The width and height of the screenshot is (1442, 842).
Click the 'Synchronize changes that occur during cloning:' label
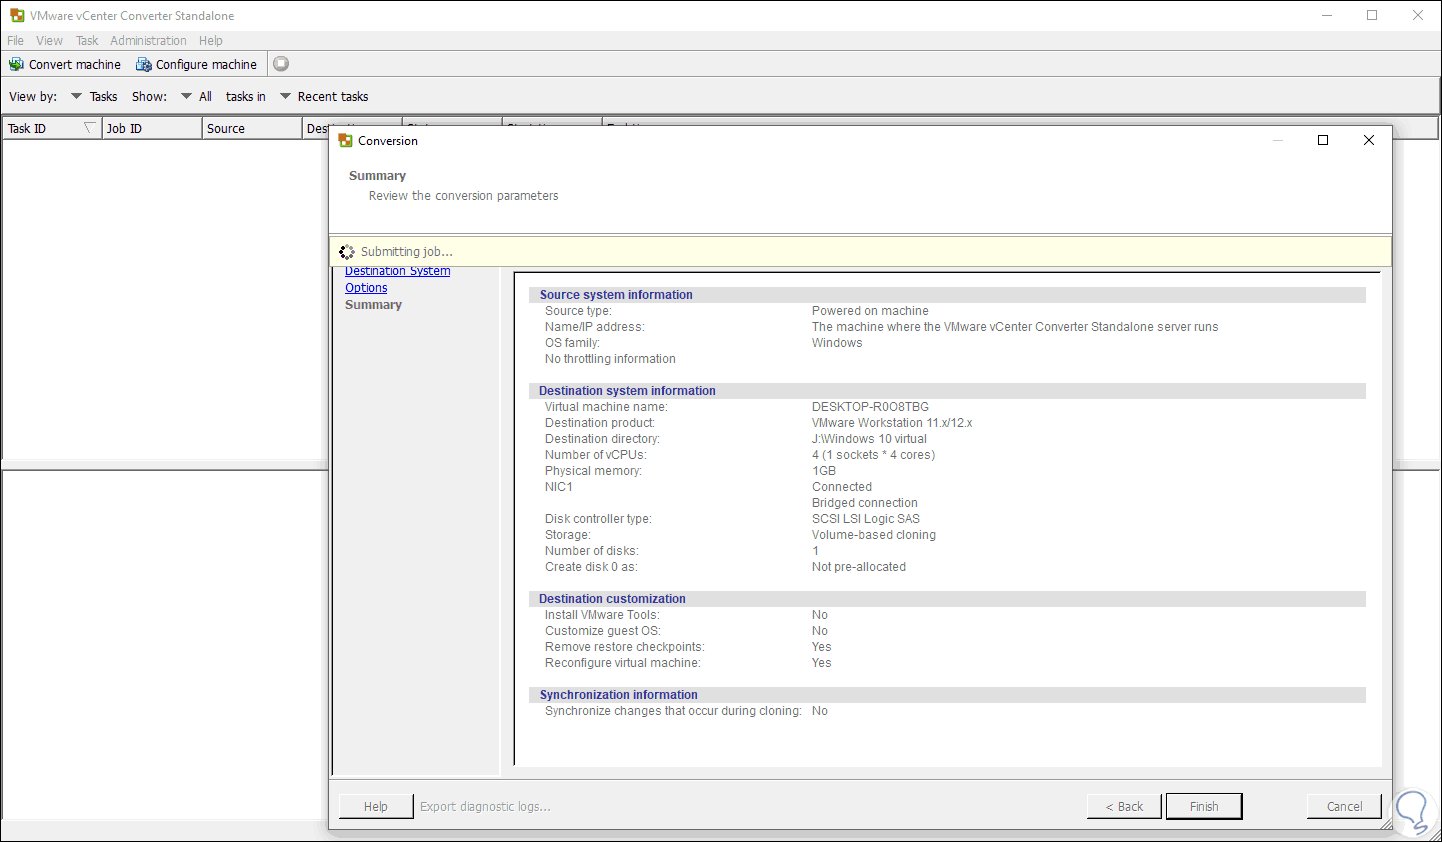(x=673, y=711)
